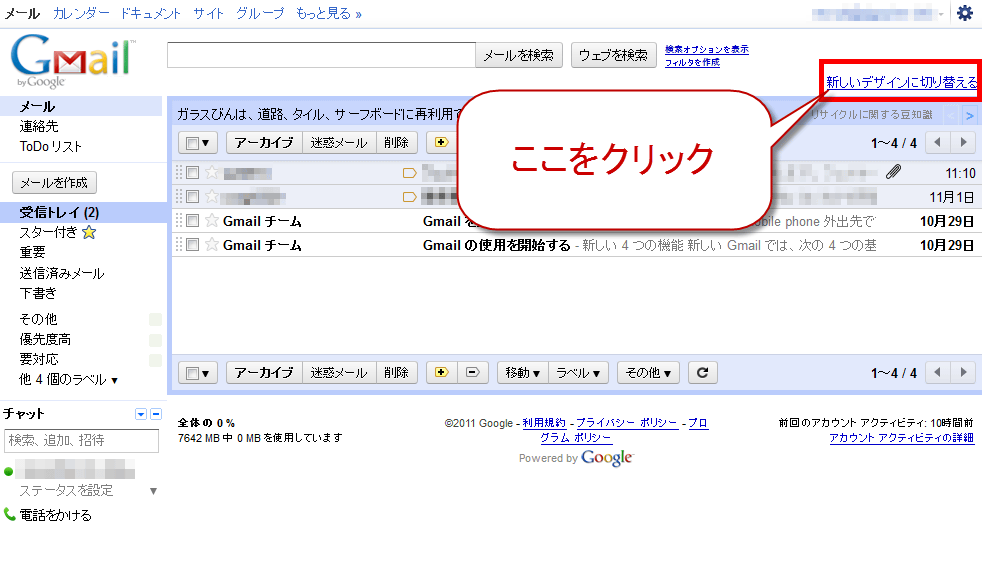Click 削除 in top toolbar

click(x=396, y=143)
